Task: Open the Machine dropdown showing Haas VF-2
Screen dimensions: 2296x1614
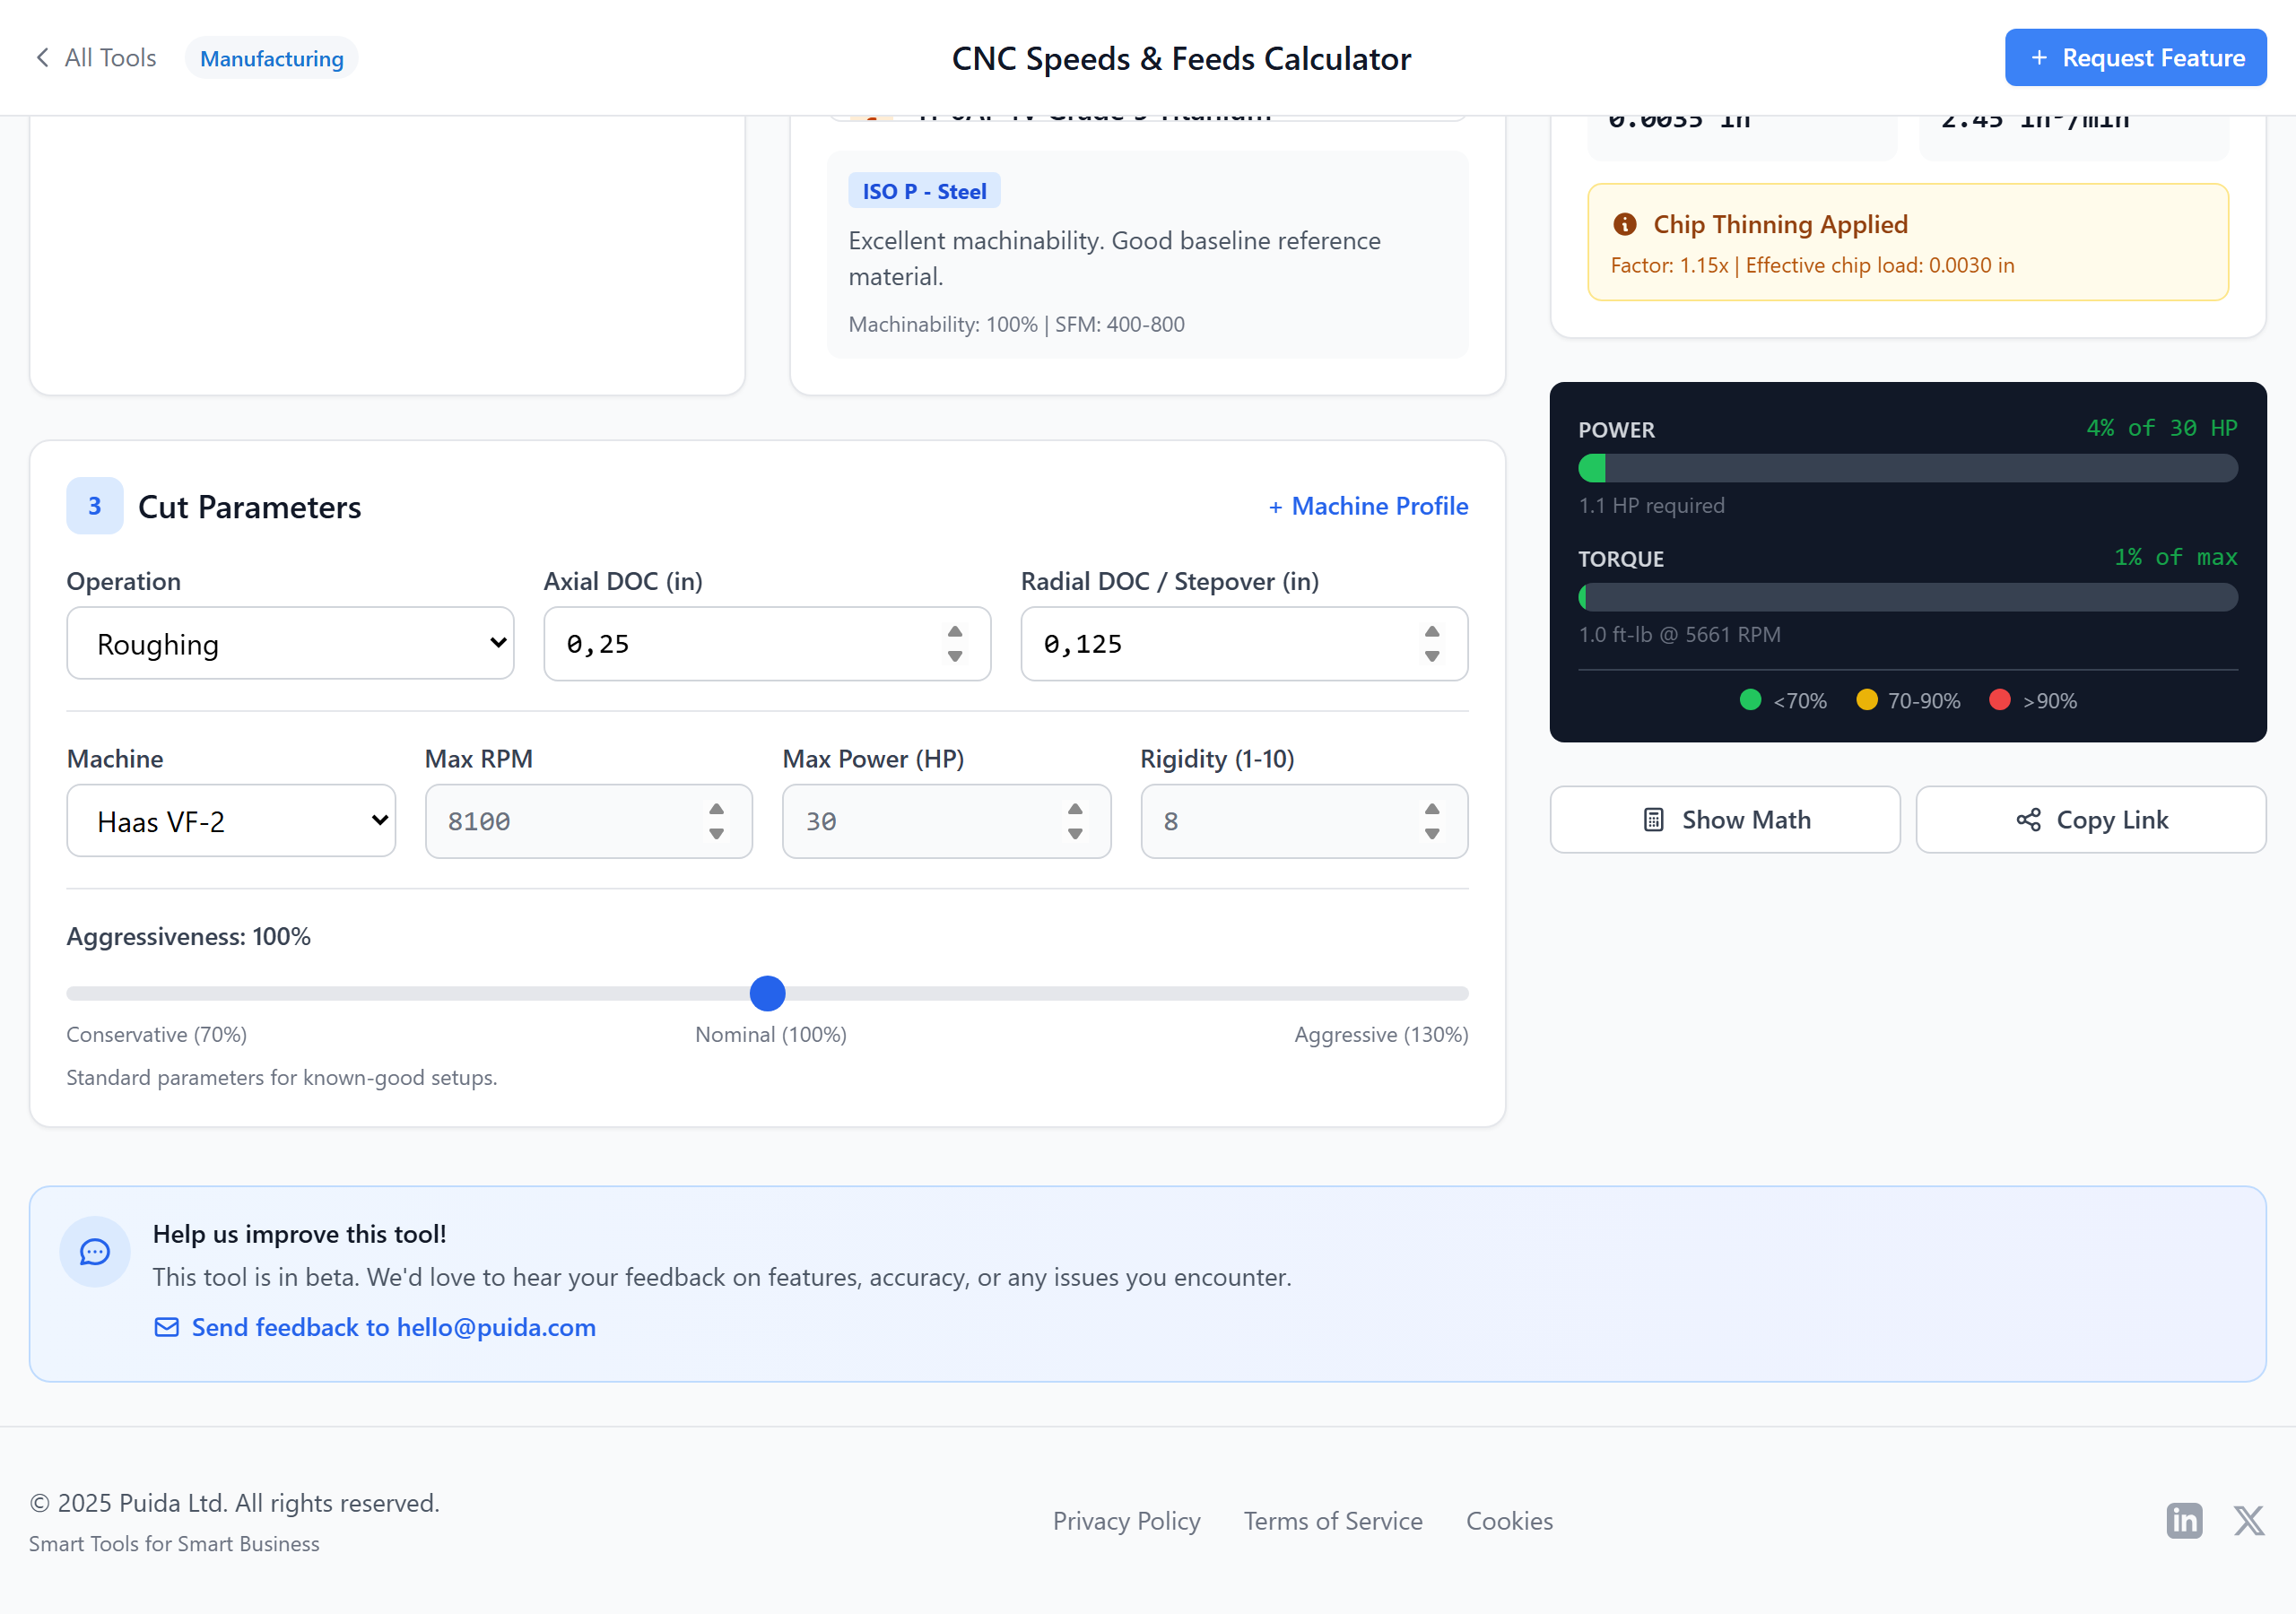Action: coord(231,821)
